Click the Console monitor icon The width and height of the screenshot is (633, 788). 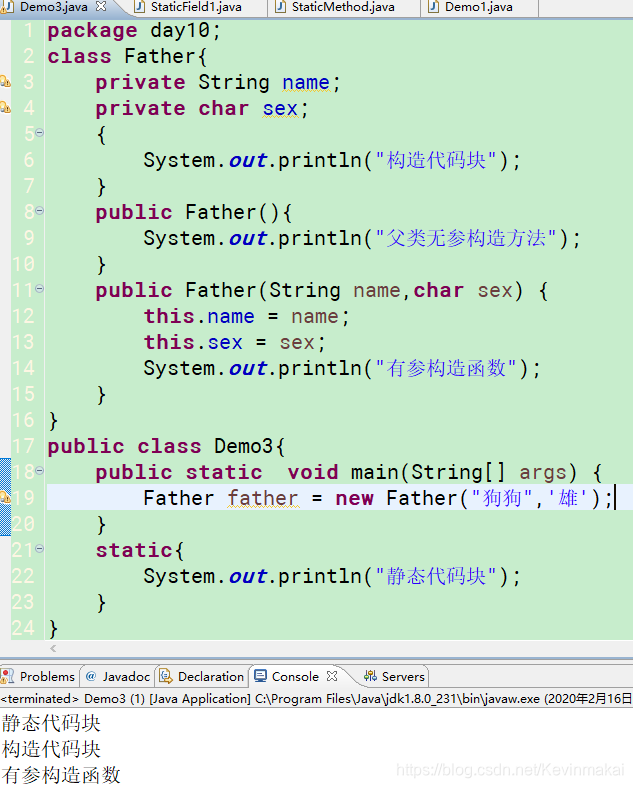(x=260, y=676)
